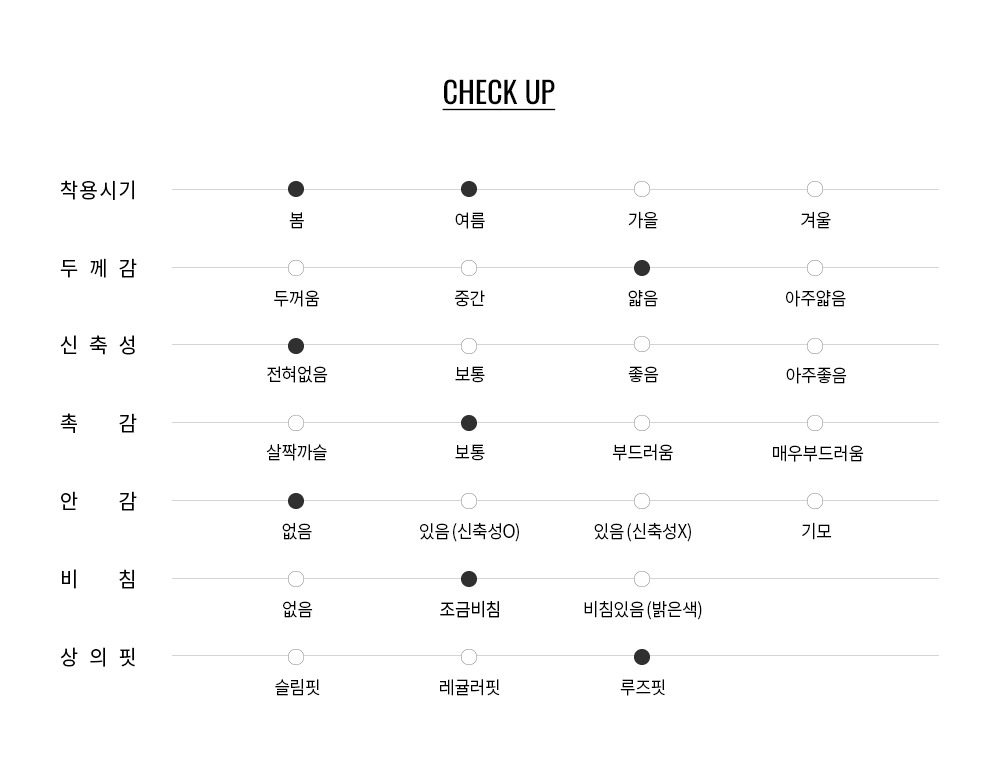Image resolution: width=1000 pixels, height=777 pixels.
Task: Pick the 슬림핏 fit circle
Action: click(296, 657)
